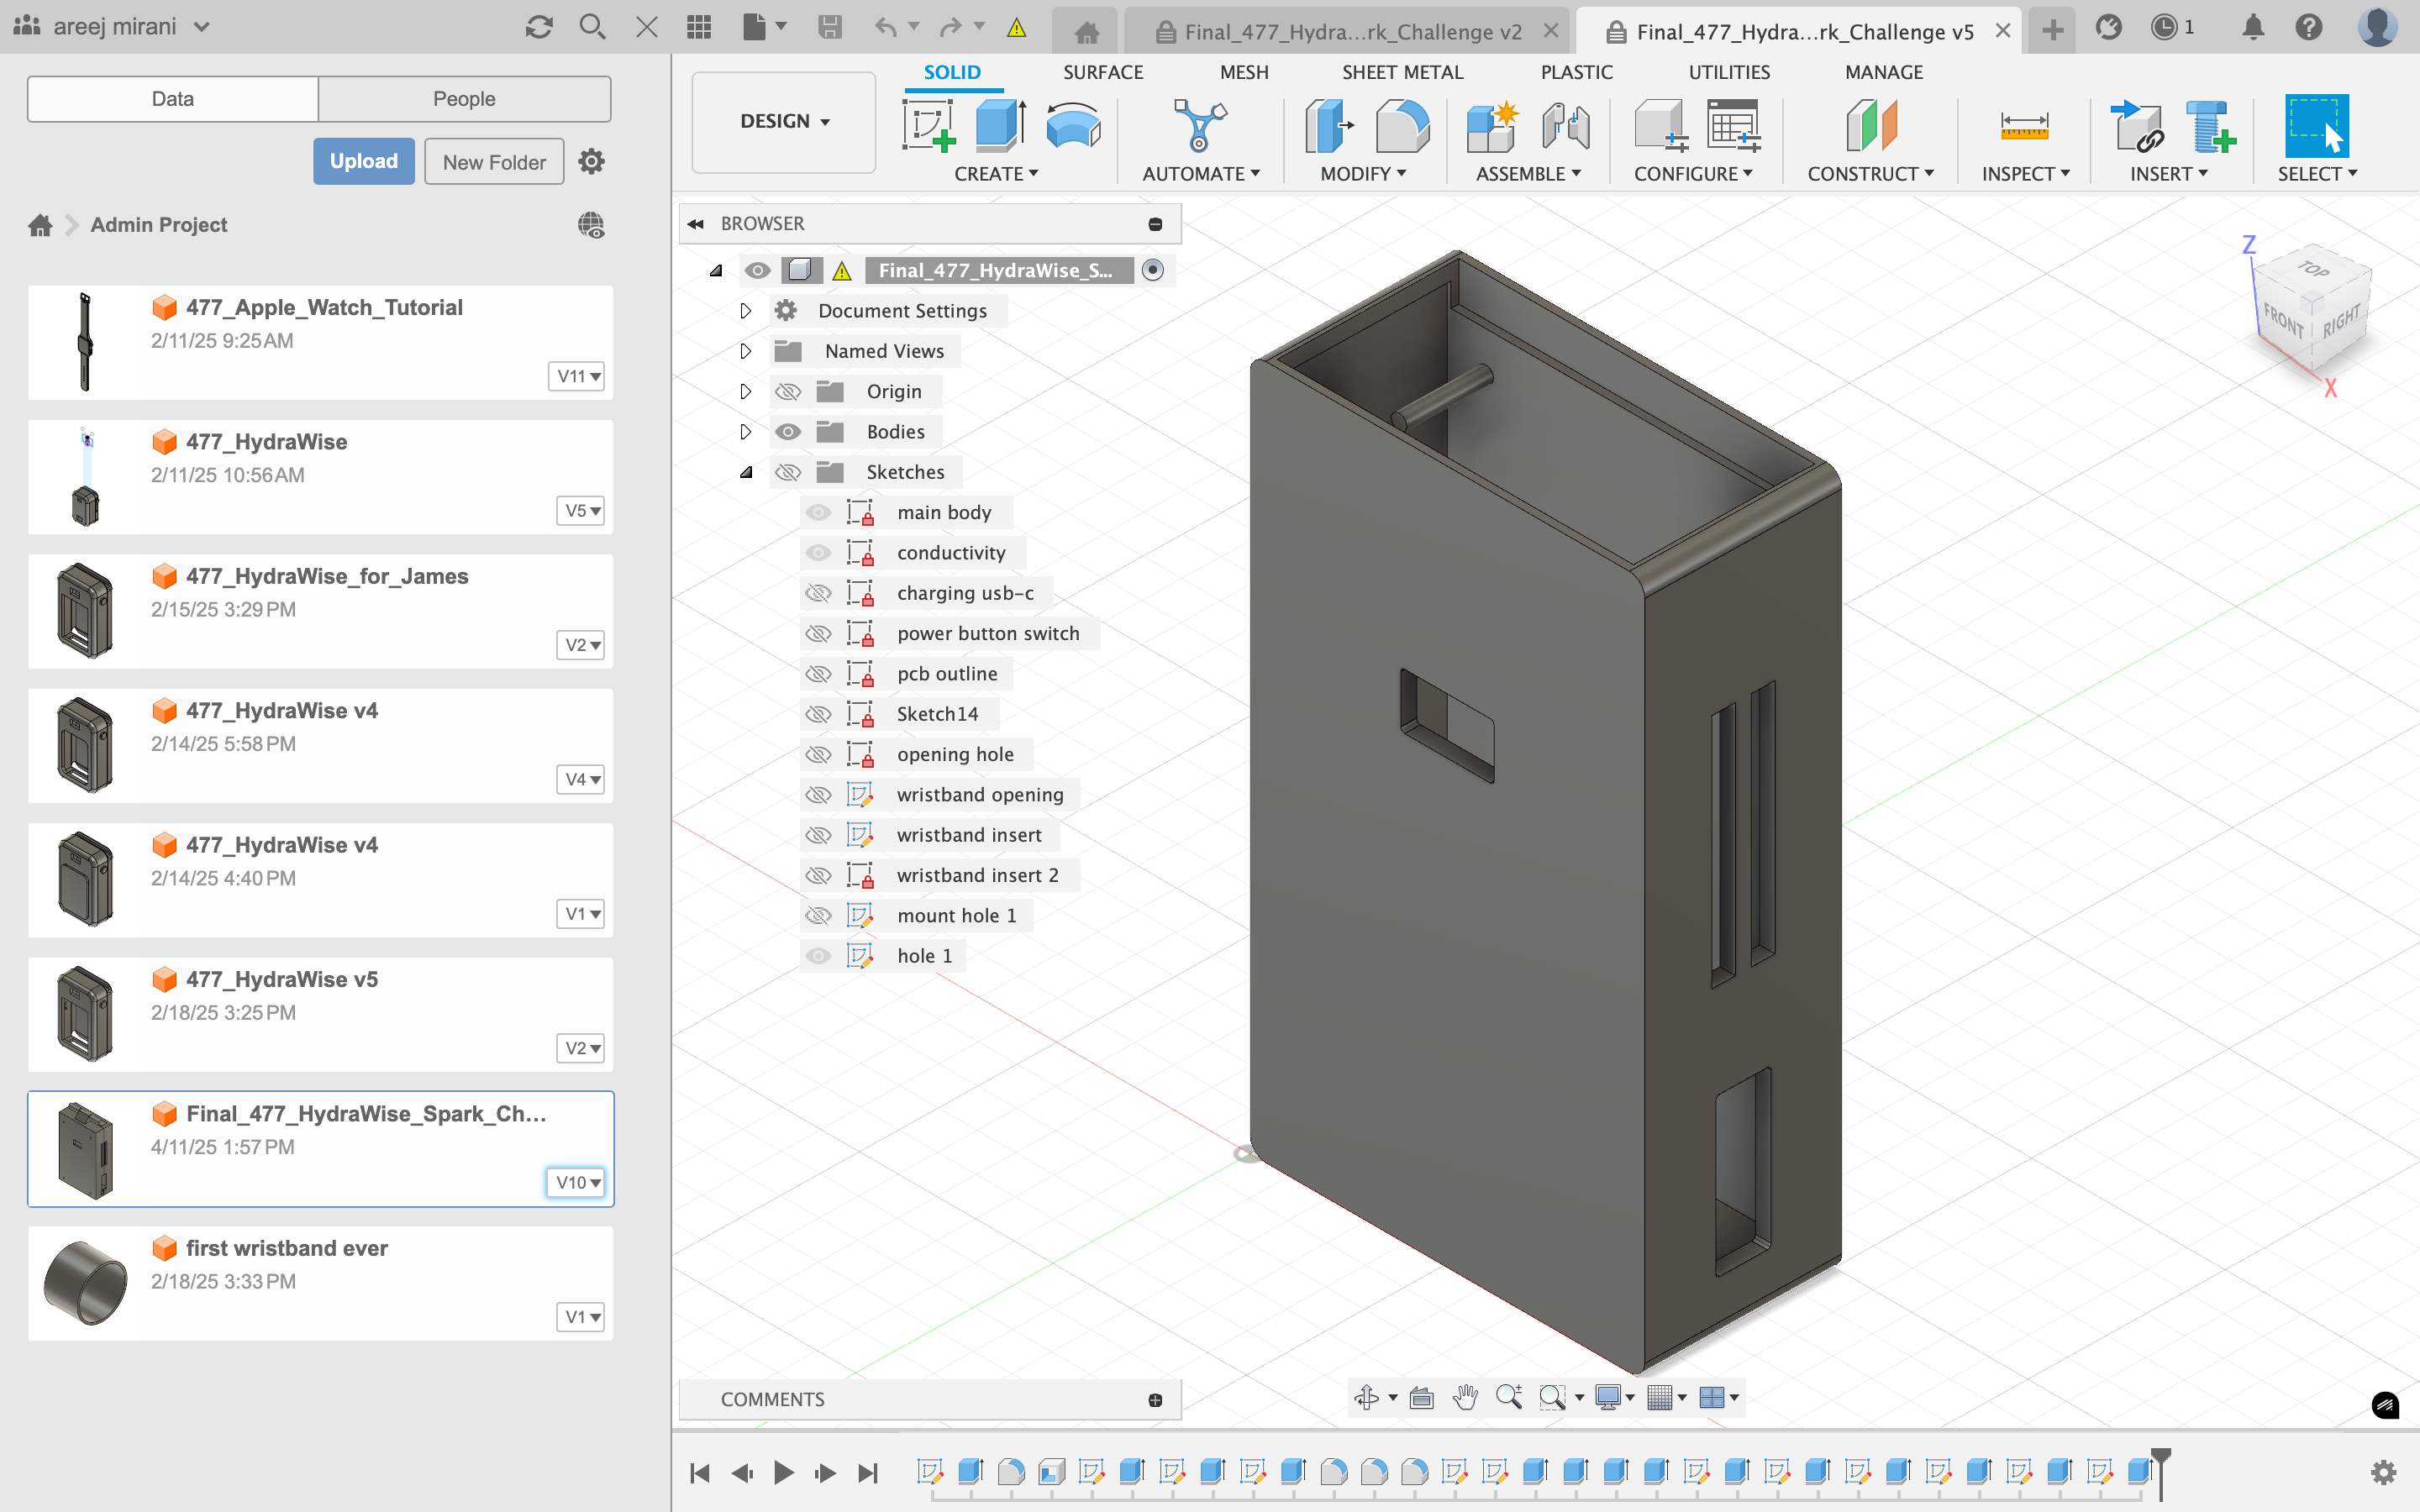Toggle visibility of the Bodies folder
This screenshot has height=1512, width=2420.
coord(788,432)
